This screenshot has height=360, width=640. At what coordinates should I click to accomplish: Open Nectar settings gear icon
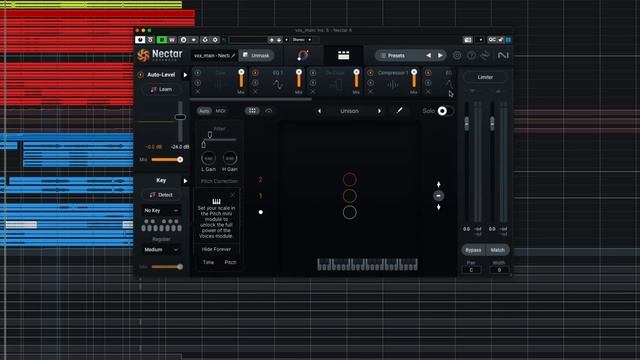point(457,56)
